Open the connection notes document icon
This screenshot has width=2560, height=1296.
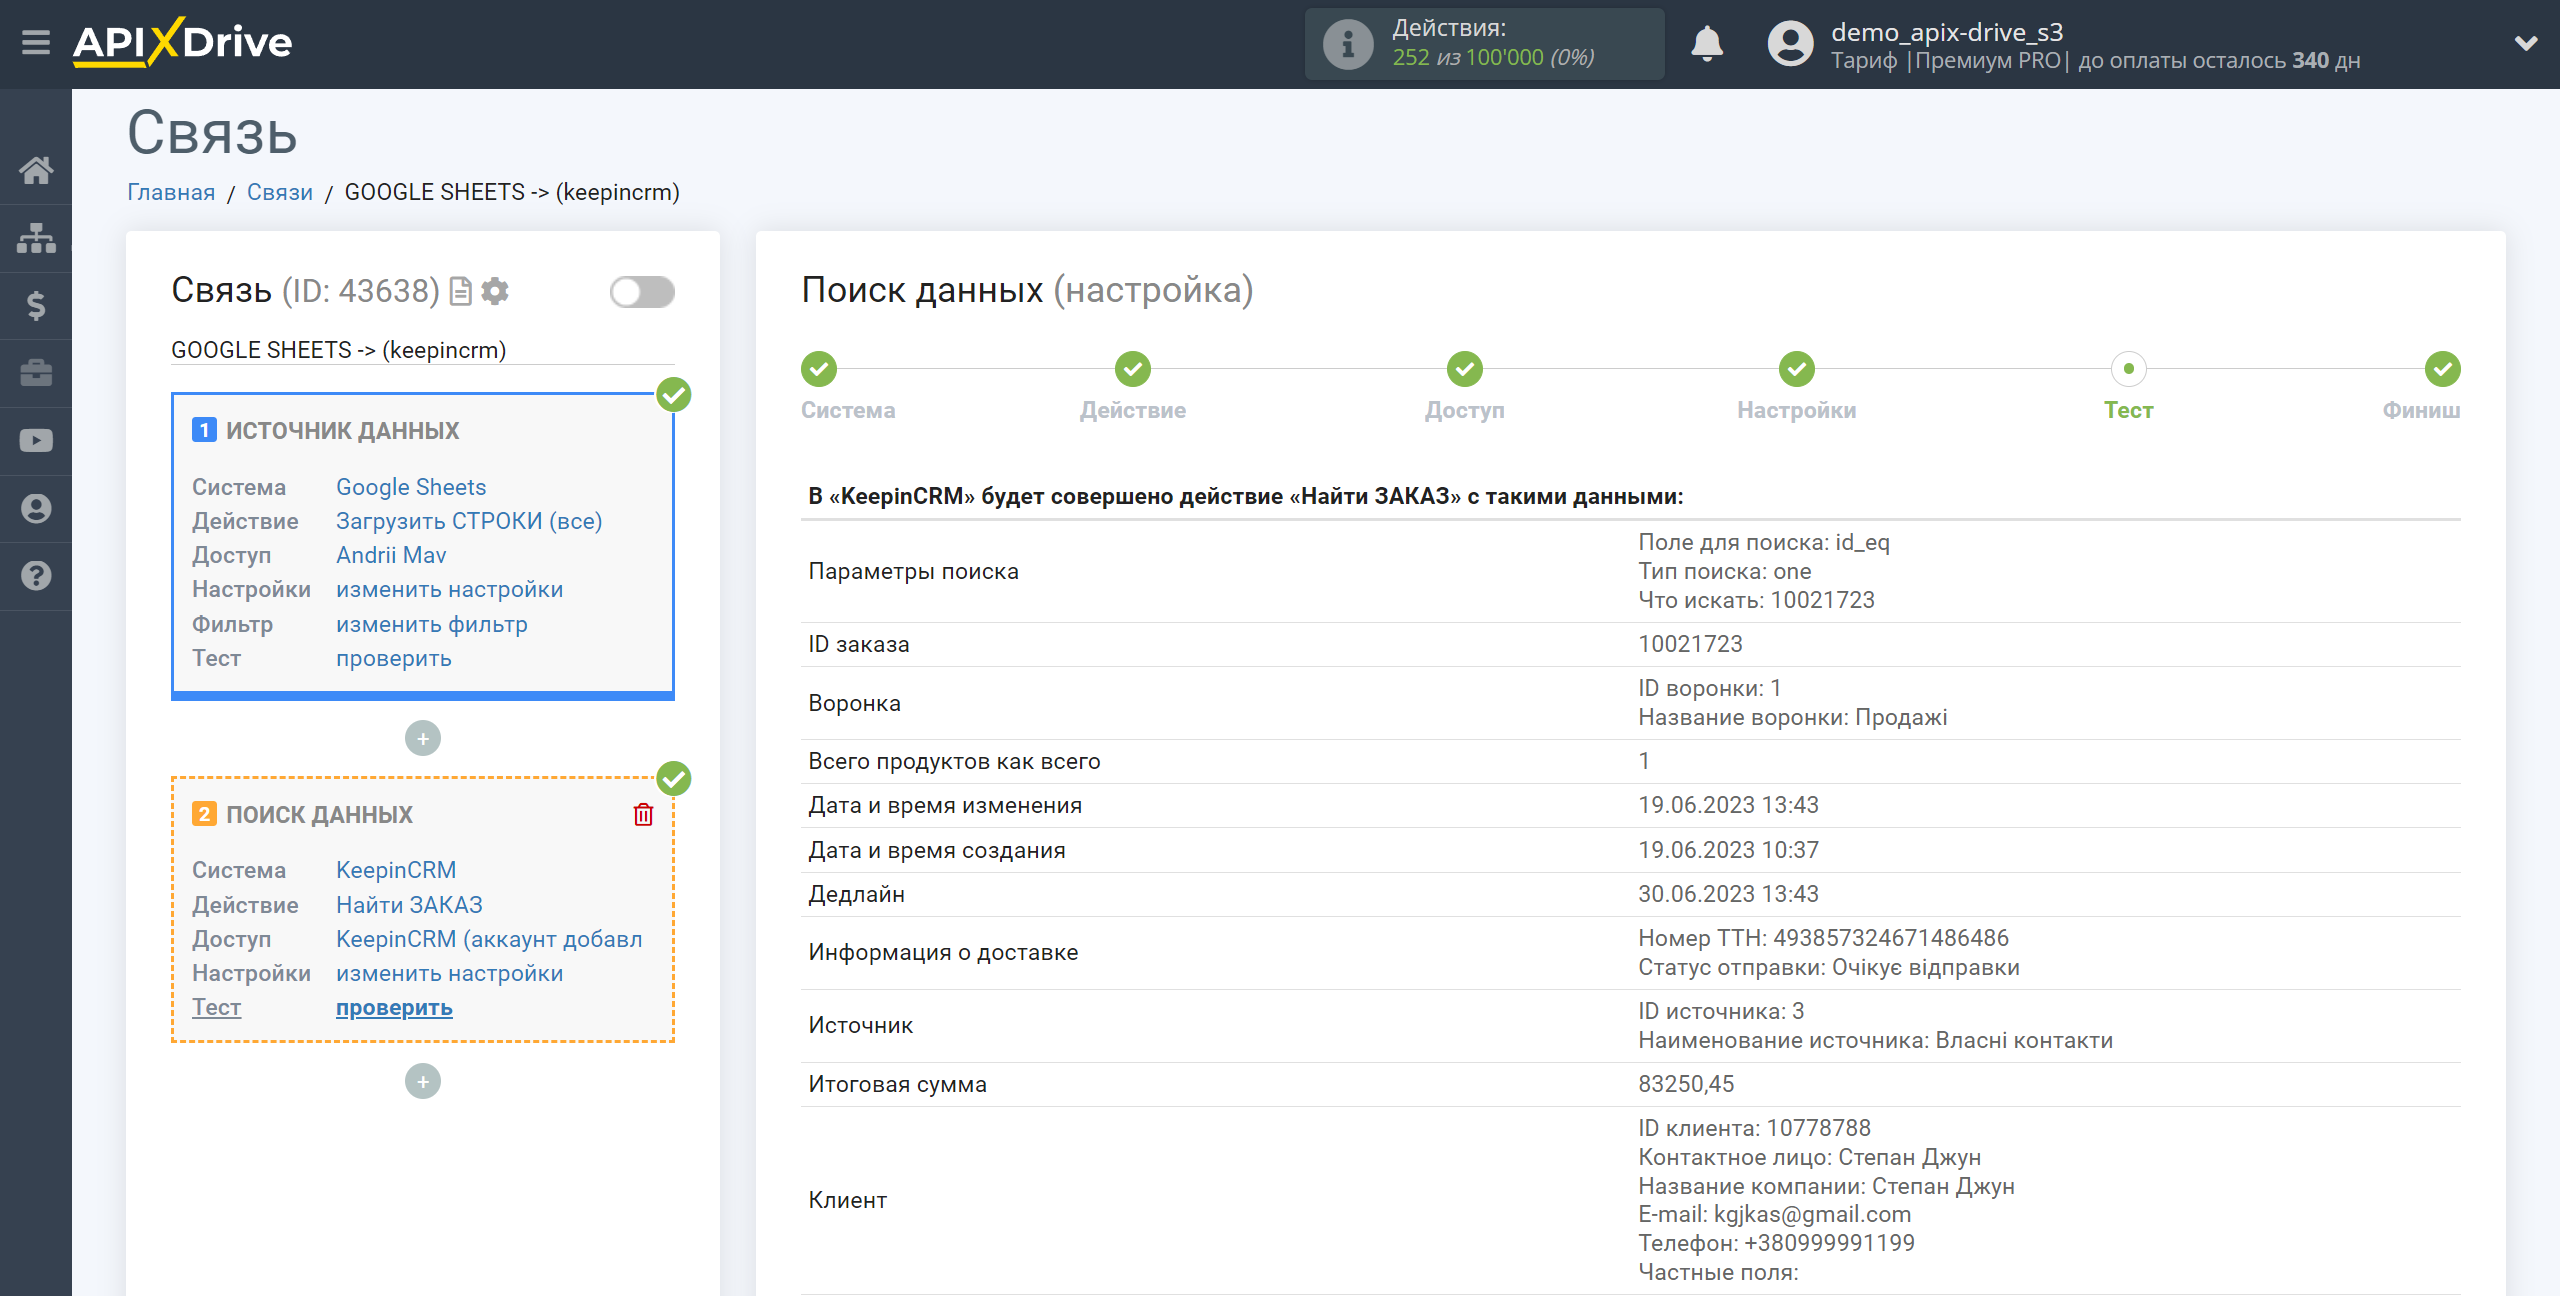point(461,291)
